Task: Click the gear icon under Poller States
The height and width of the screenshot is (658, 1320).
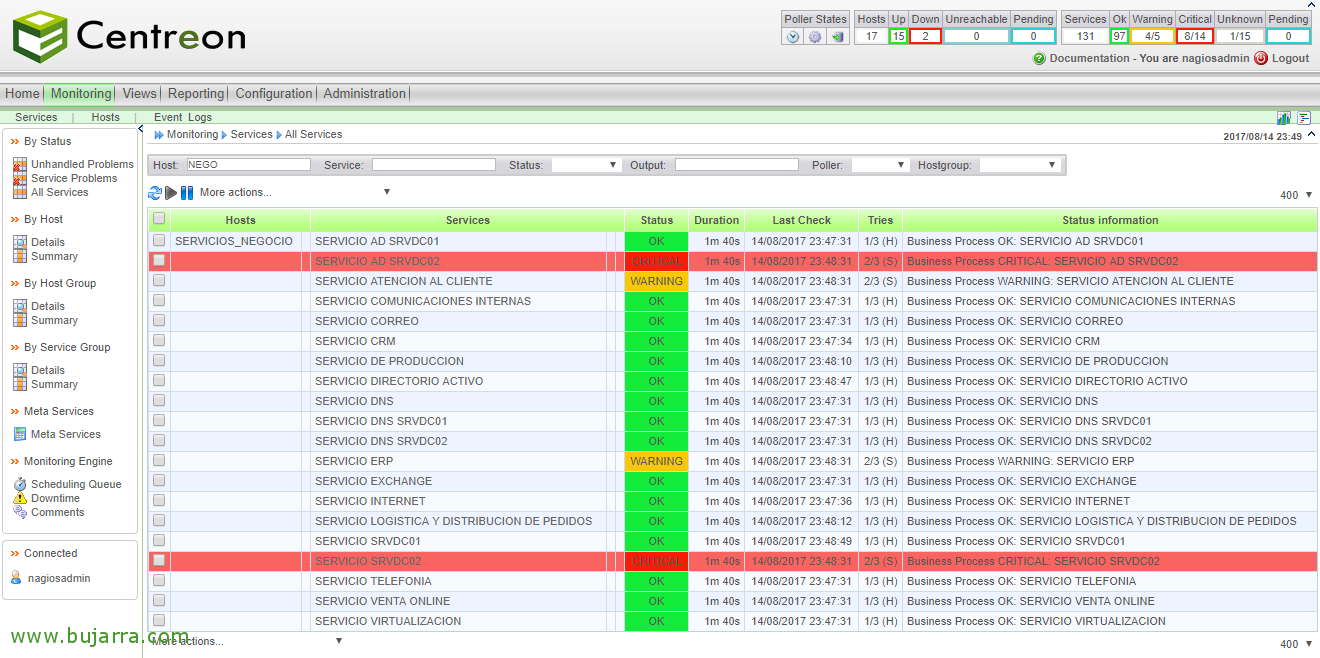Action: pos(815,37)
